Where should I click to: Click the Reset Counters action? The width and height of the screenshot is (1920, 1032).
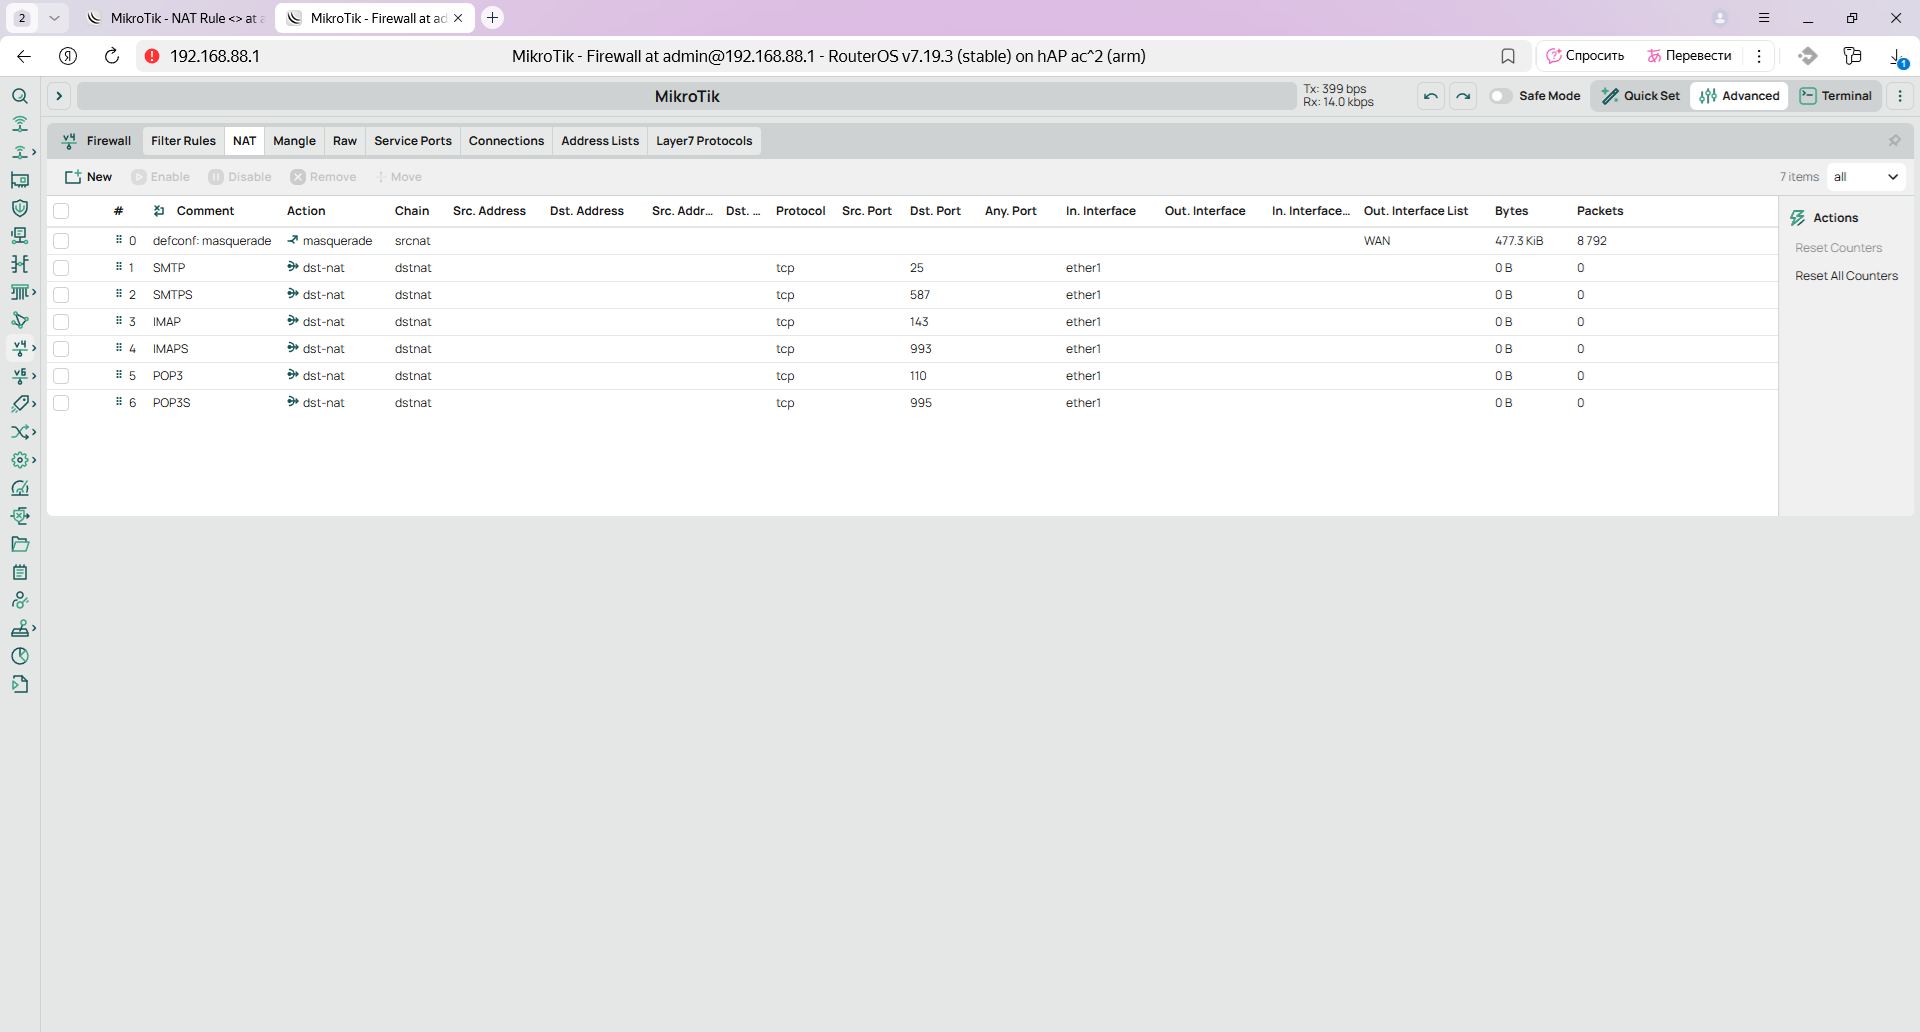(x=1838, y=248)
